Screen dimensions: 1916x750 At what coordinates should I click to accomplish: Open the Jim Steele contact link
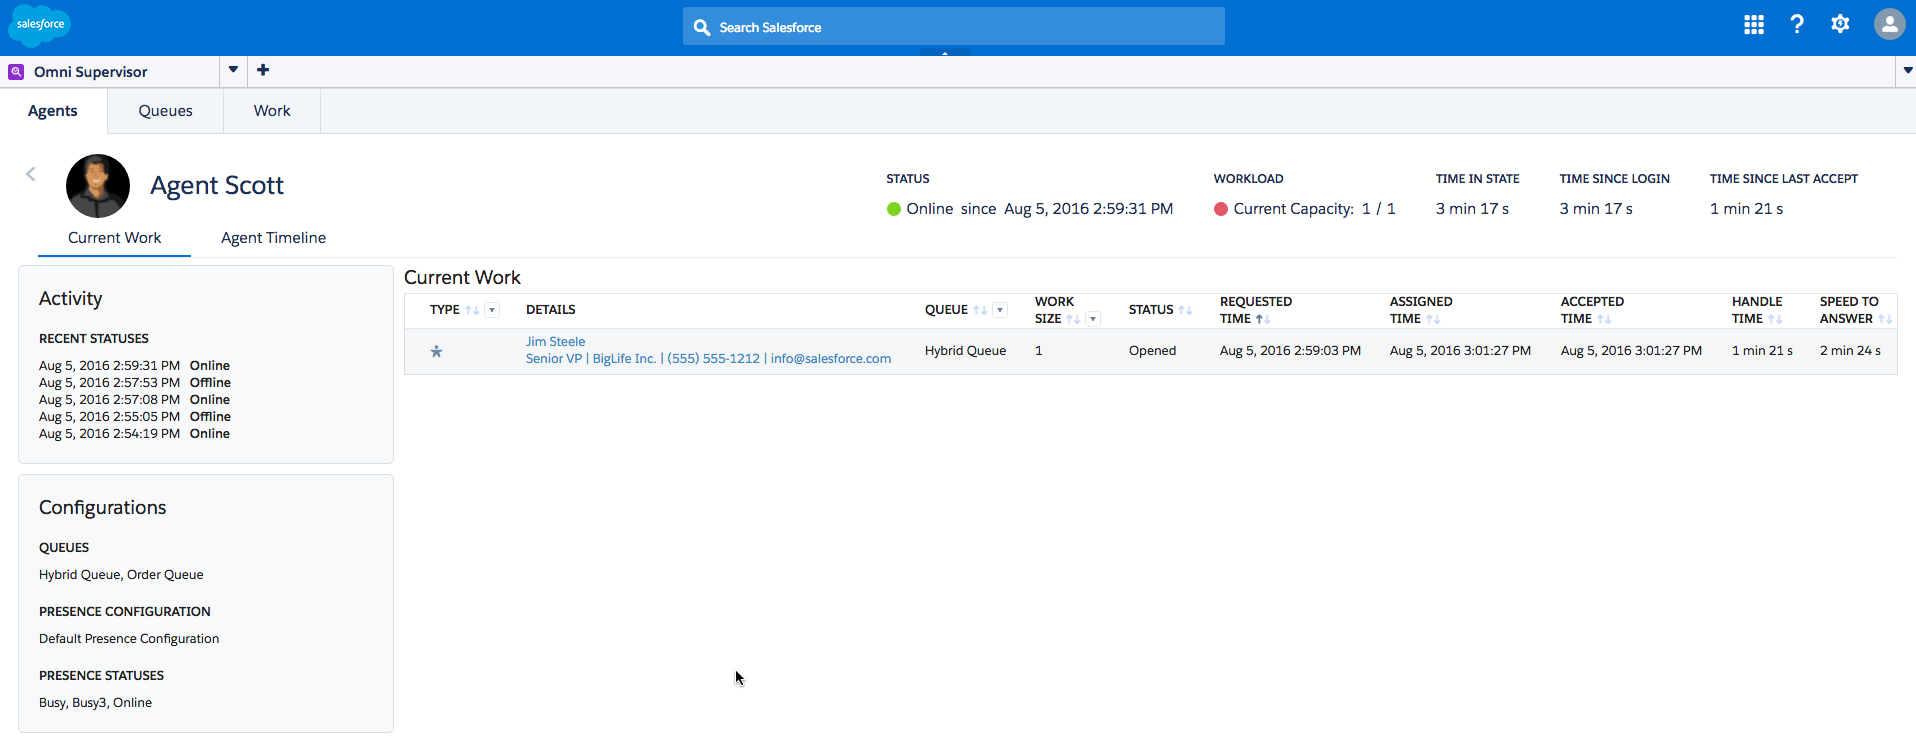[x=556, y=342]
